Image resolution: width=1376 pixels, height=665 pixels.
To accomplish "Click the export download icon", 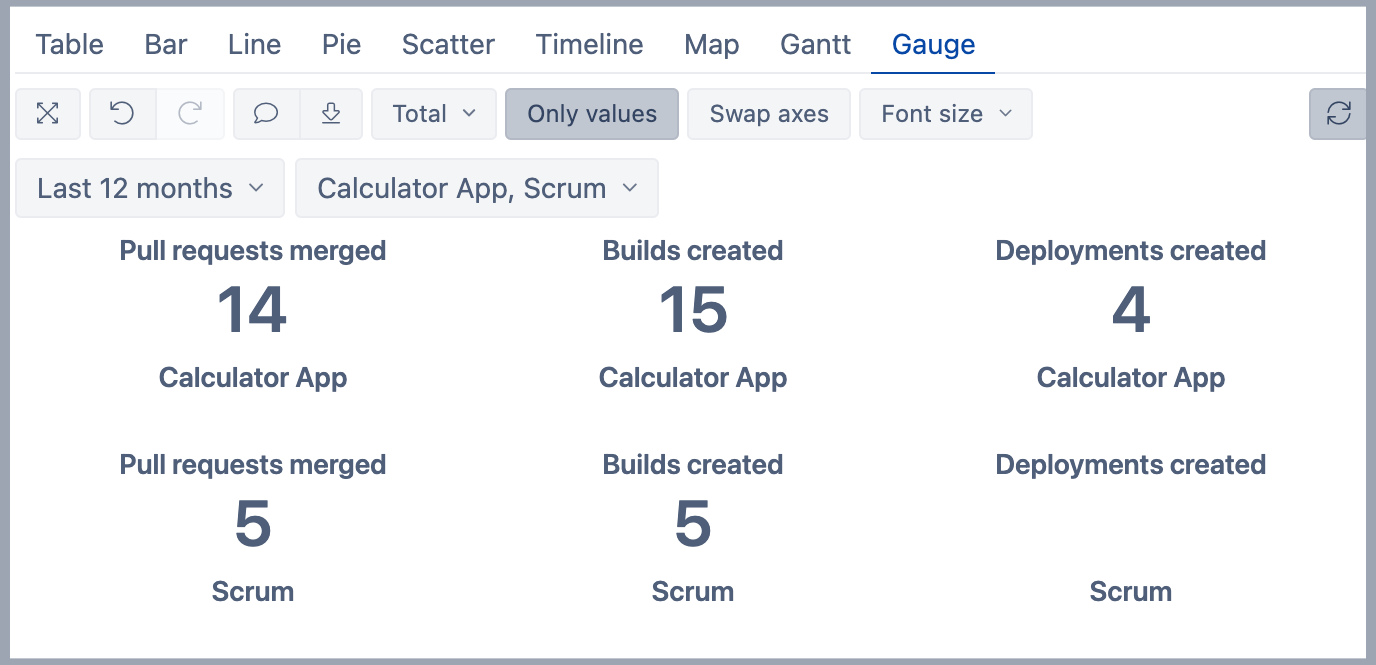I will [x=331, y=114].
